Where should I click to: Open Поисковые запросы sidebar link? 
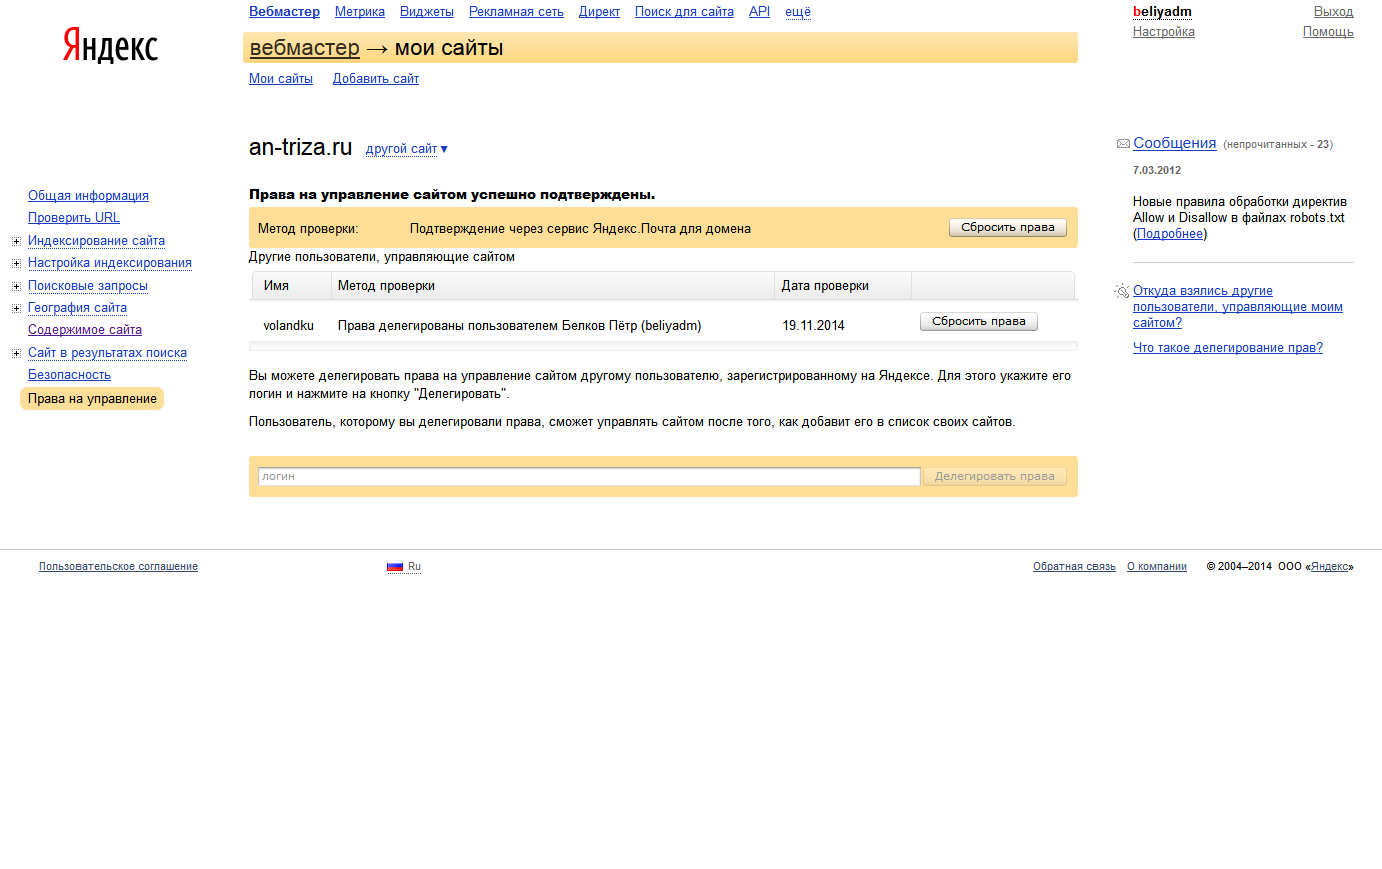pos(88,286)
